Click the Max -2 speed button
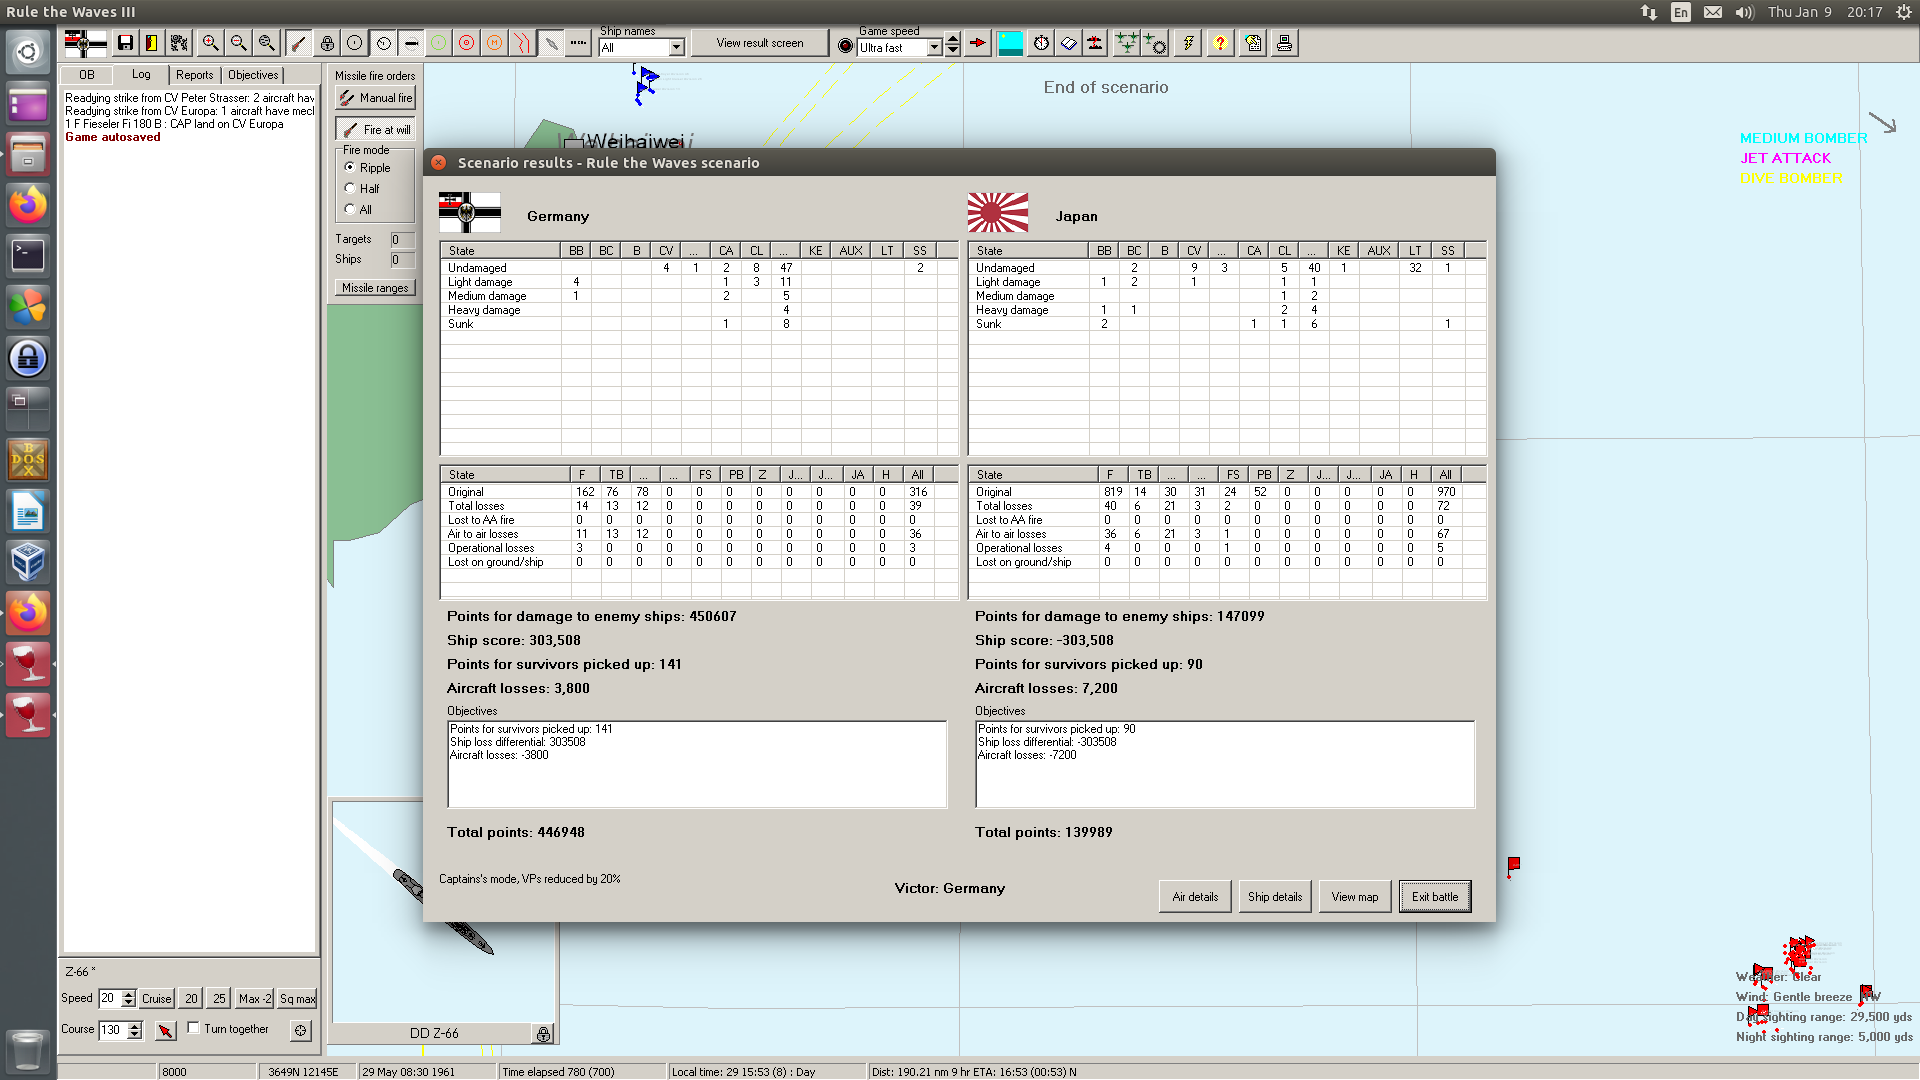The image size is (1920, 1080). (x=254, y=999)
